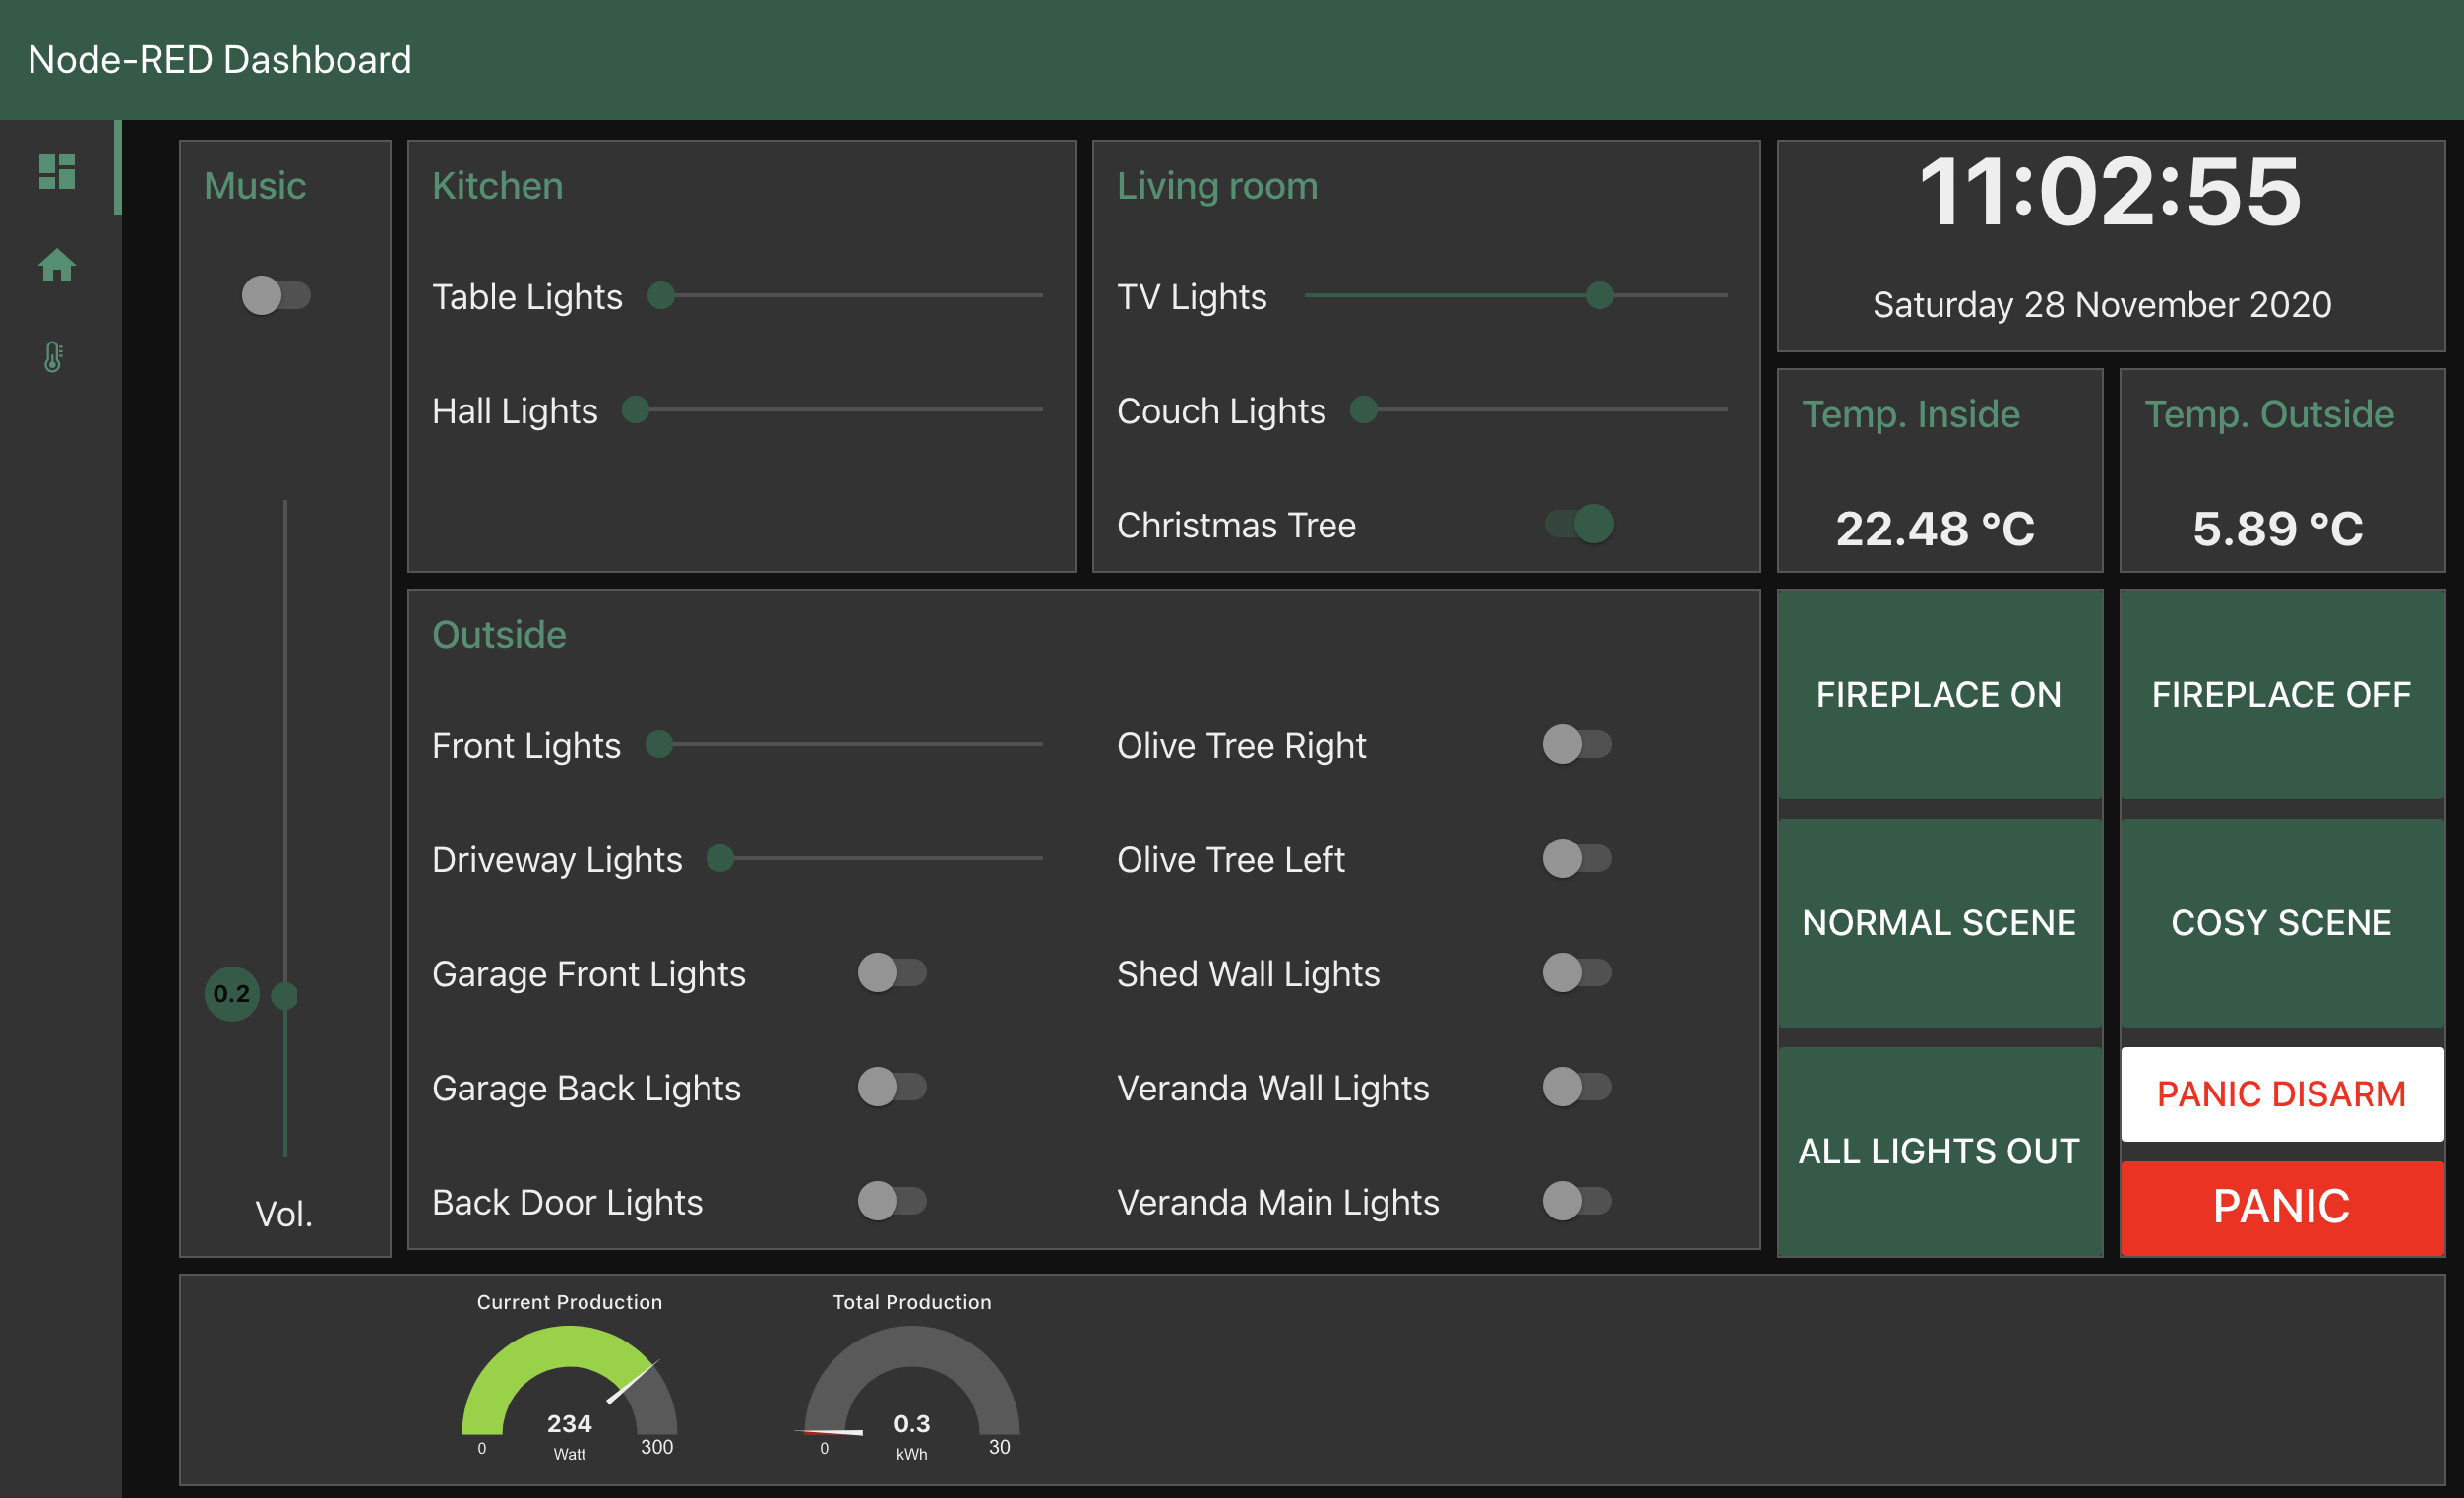The height and width of the screenshot is (1498, 2464).
Task: Open the thermometer tab icon in sidebar
Action: [54, 357]
